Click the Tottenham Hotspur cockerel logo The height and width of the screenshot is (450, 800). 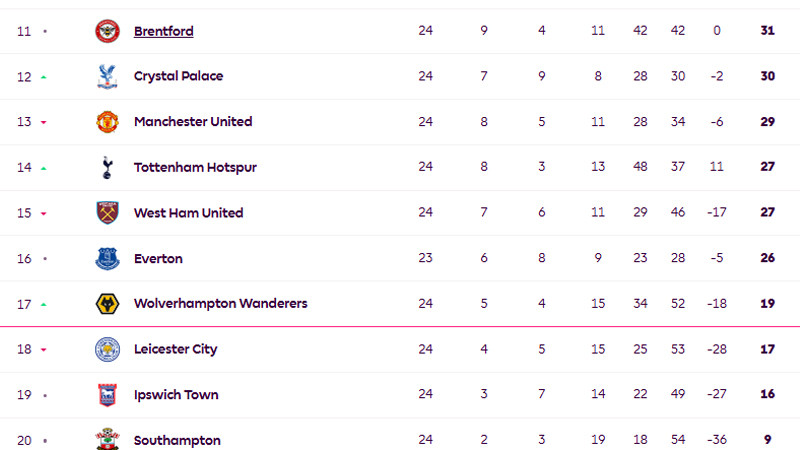tap(107, 167)
